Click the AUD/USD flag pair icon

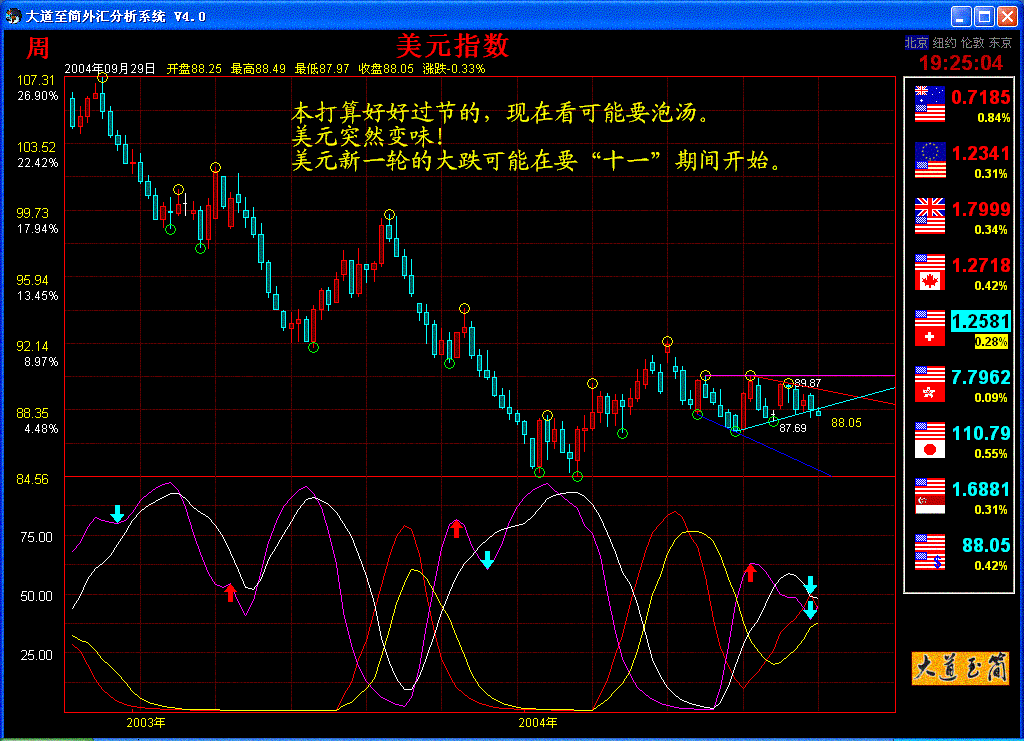(x=930, y=104)
